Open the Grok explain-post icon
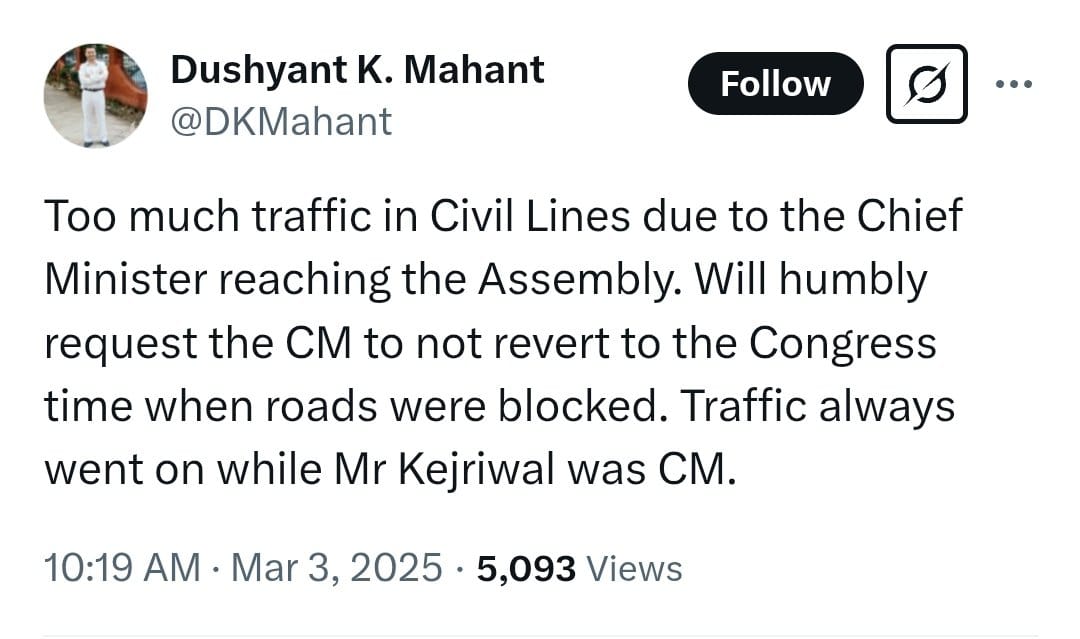Screen dimensions: 1080x639 (926, 84)
